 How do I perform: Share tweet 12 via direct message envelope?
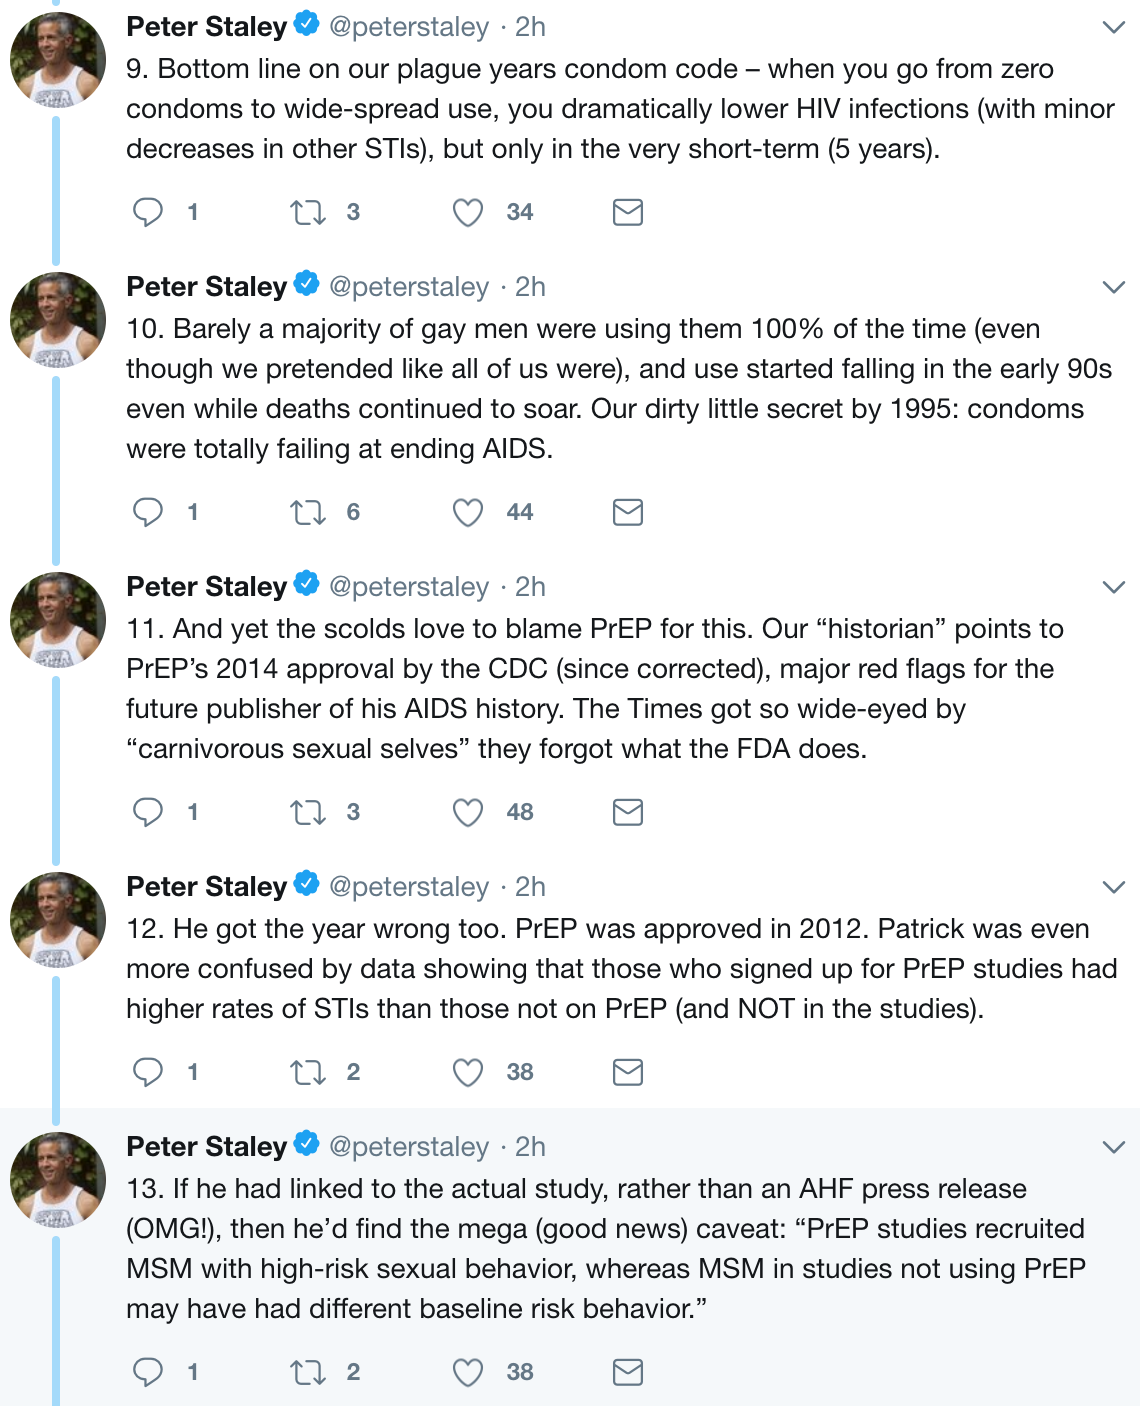(627, 1072)
